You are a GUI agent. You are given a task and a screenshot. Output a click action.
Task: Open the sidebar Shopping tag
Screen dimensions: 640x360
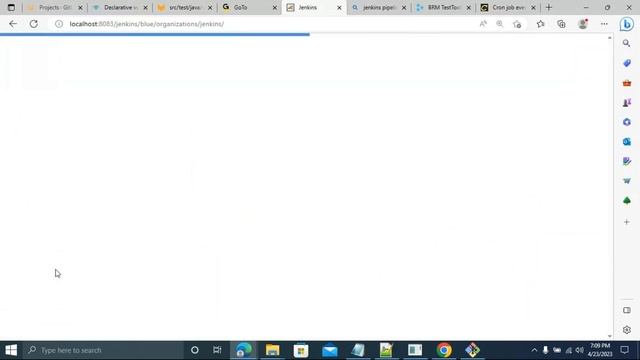point(627,63)
